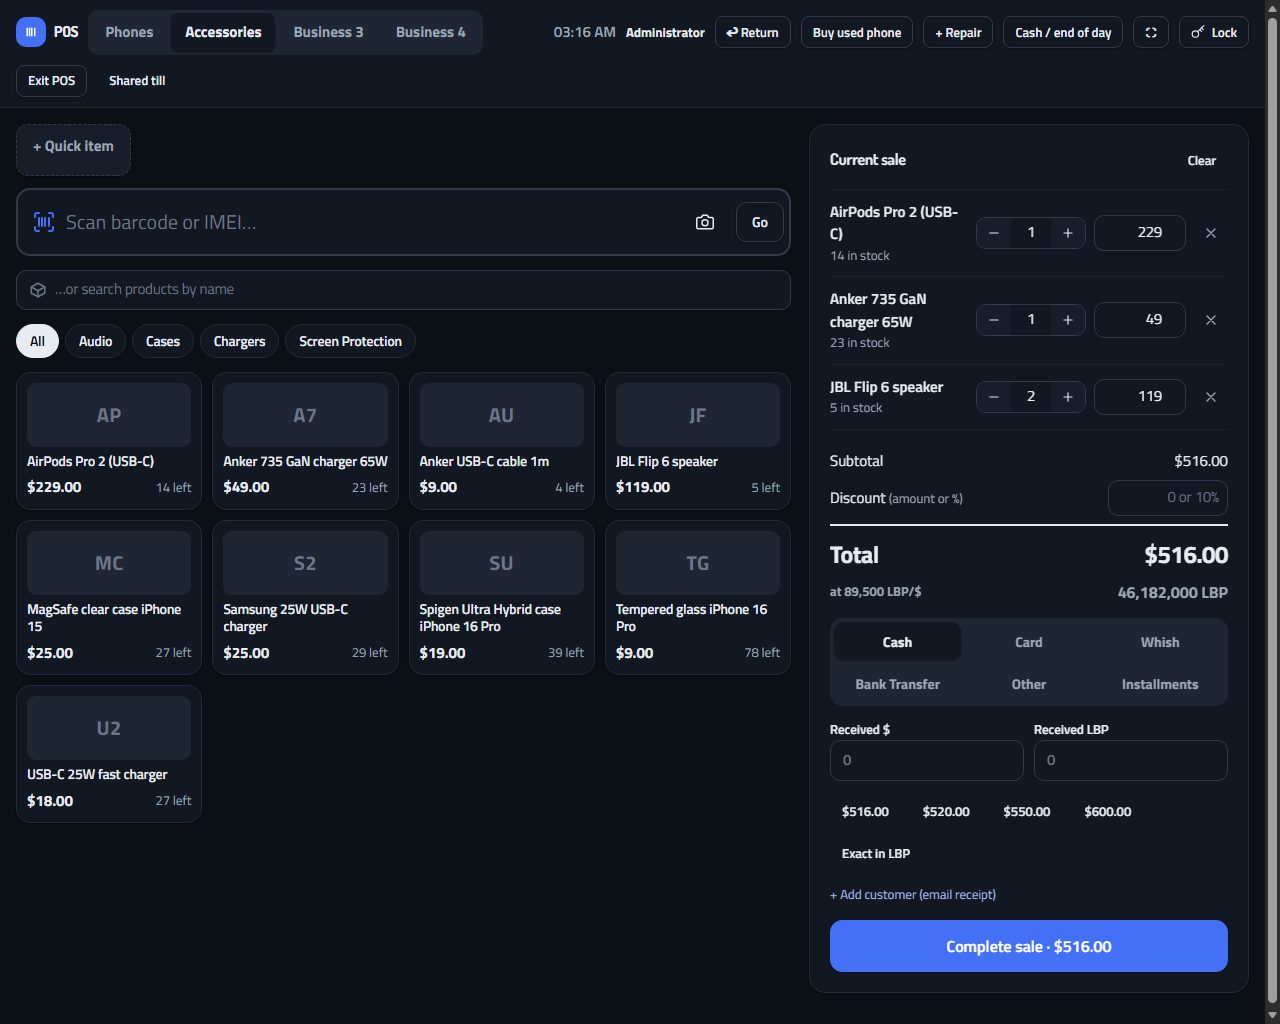This screenshot has width=1280, height=1024.
Task: Open the Business 4 tab
Action: [430, 32]
